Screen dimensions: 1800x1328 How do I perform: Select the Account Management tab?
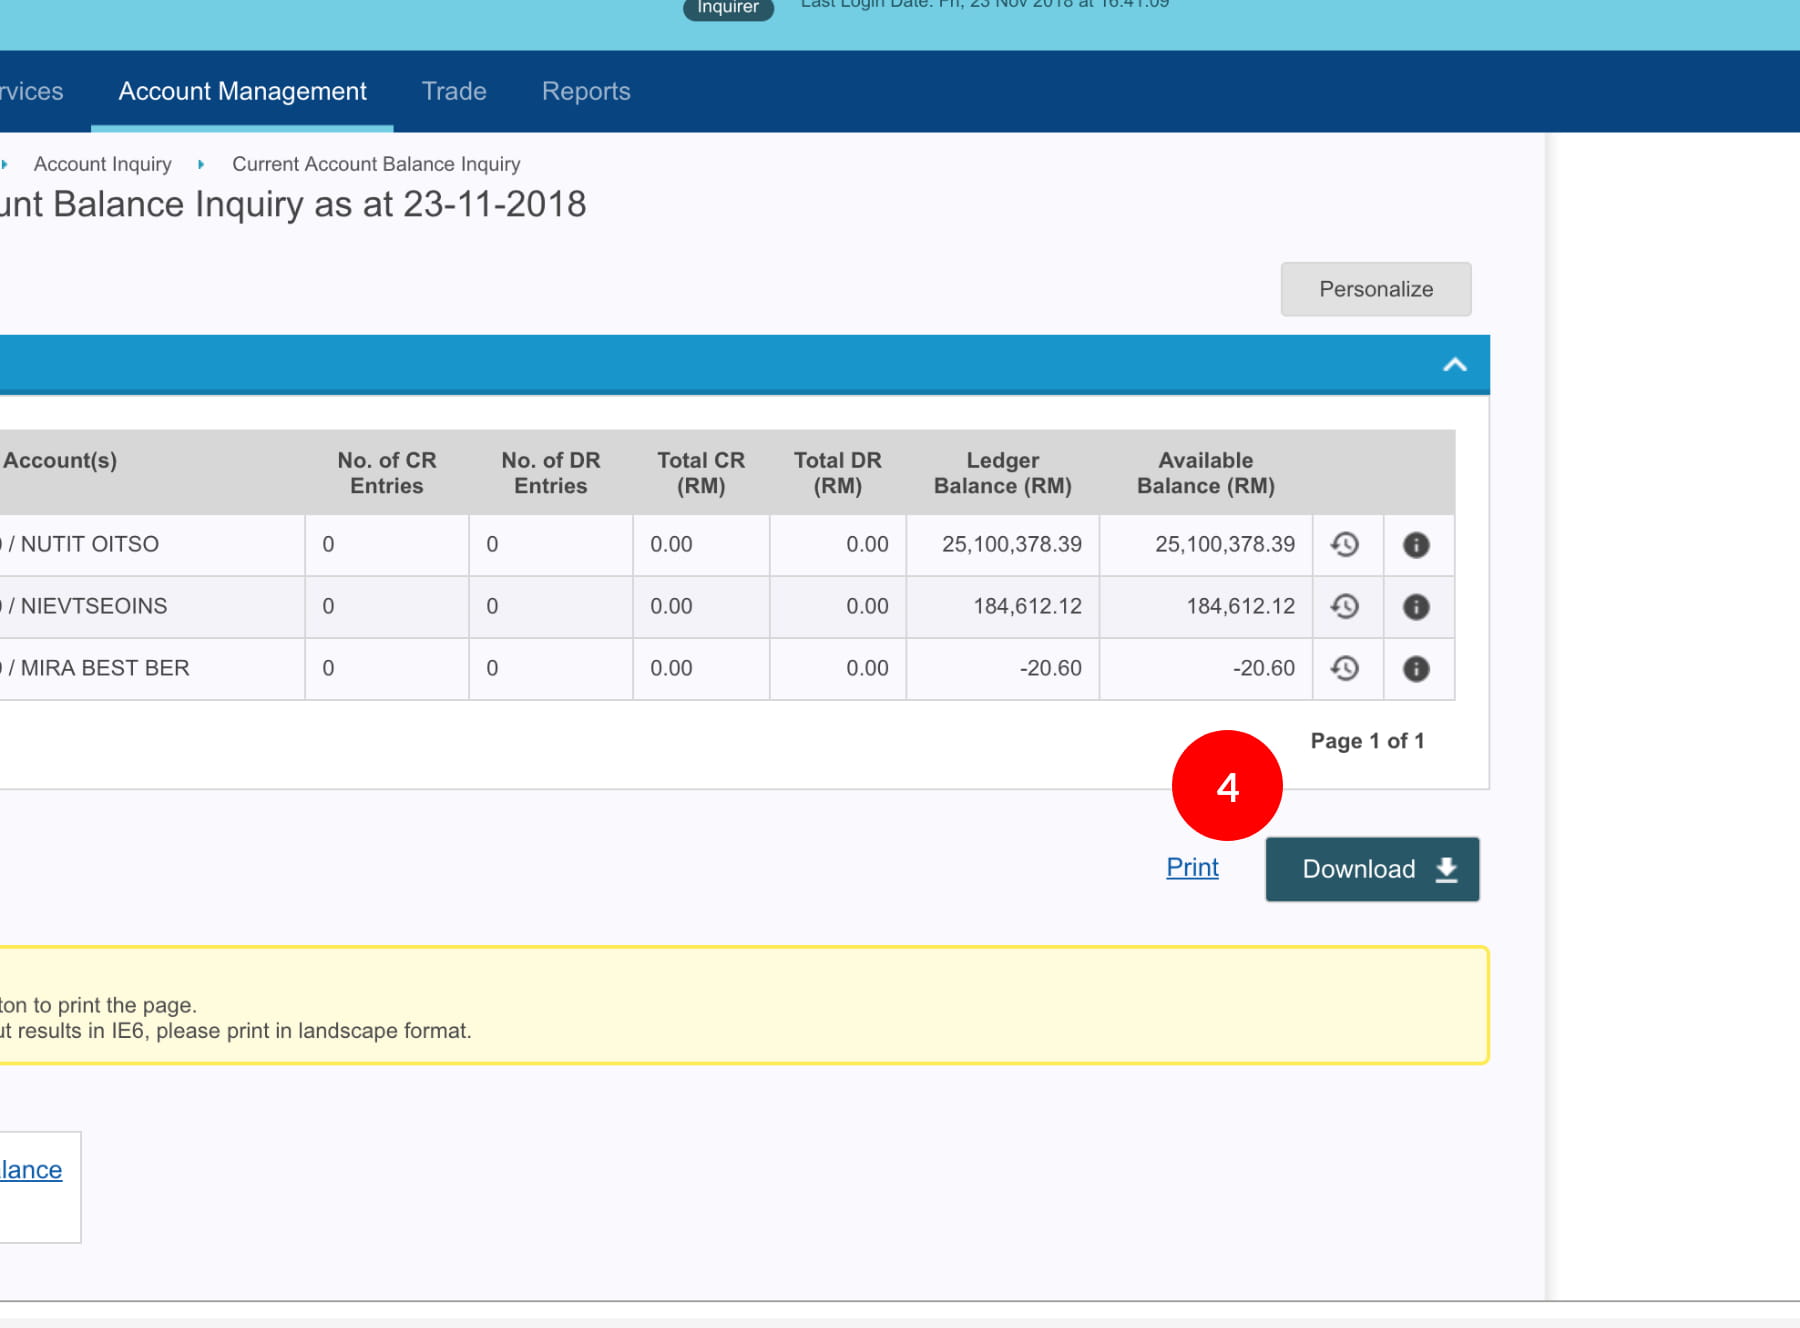(242, 91)
